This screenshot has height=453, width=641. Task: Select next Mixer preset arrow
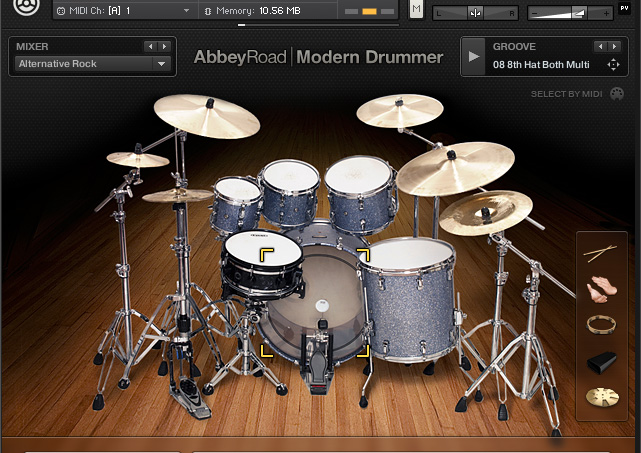coord(164,47)
